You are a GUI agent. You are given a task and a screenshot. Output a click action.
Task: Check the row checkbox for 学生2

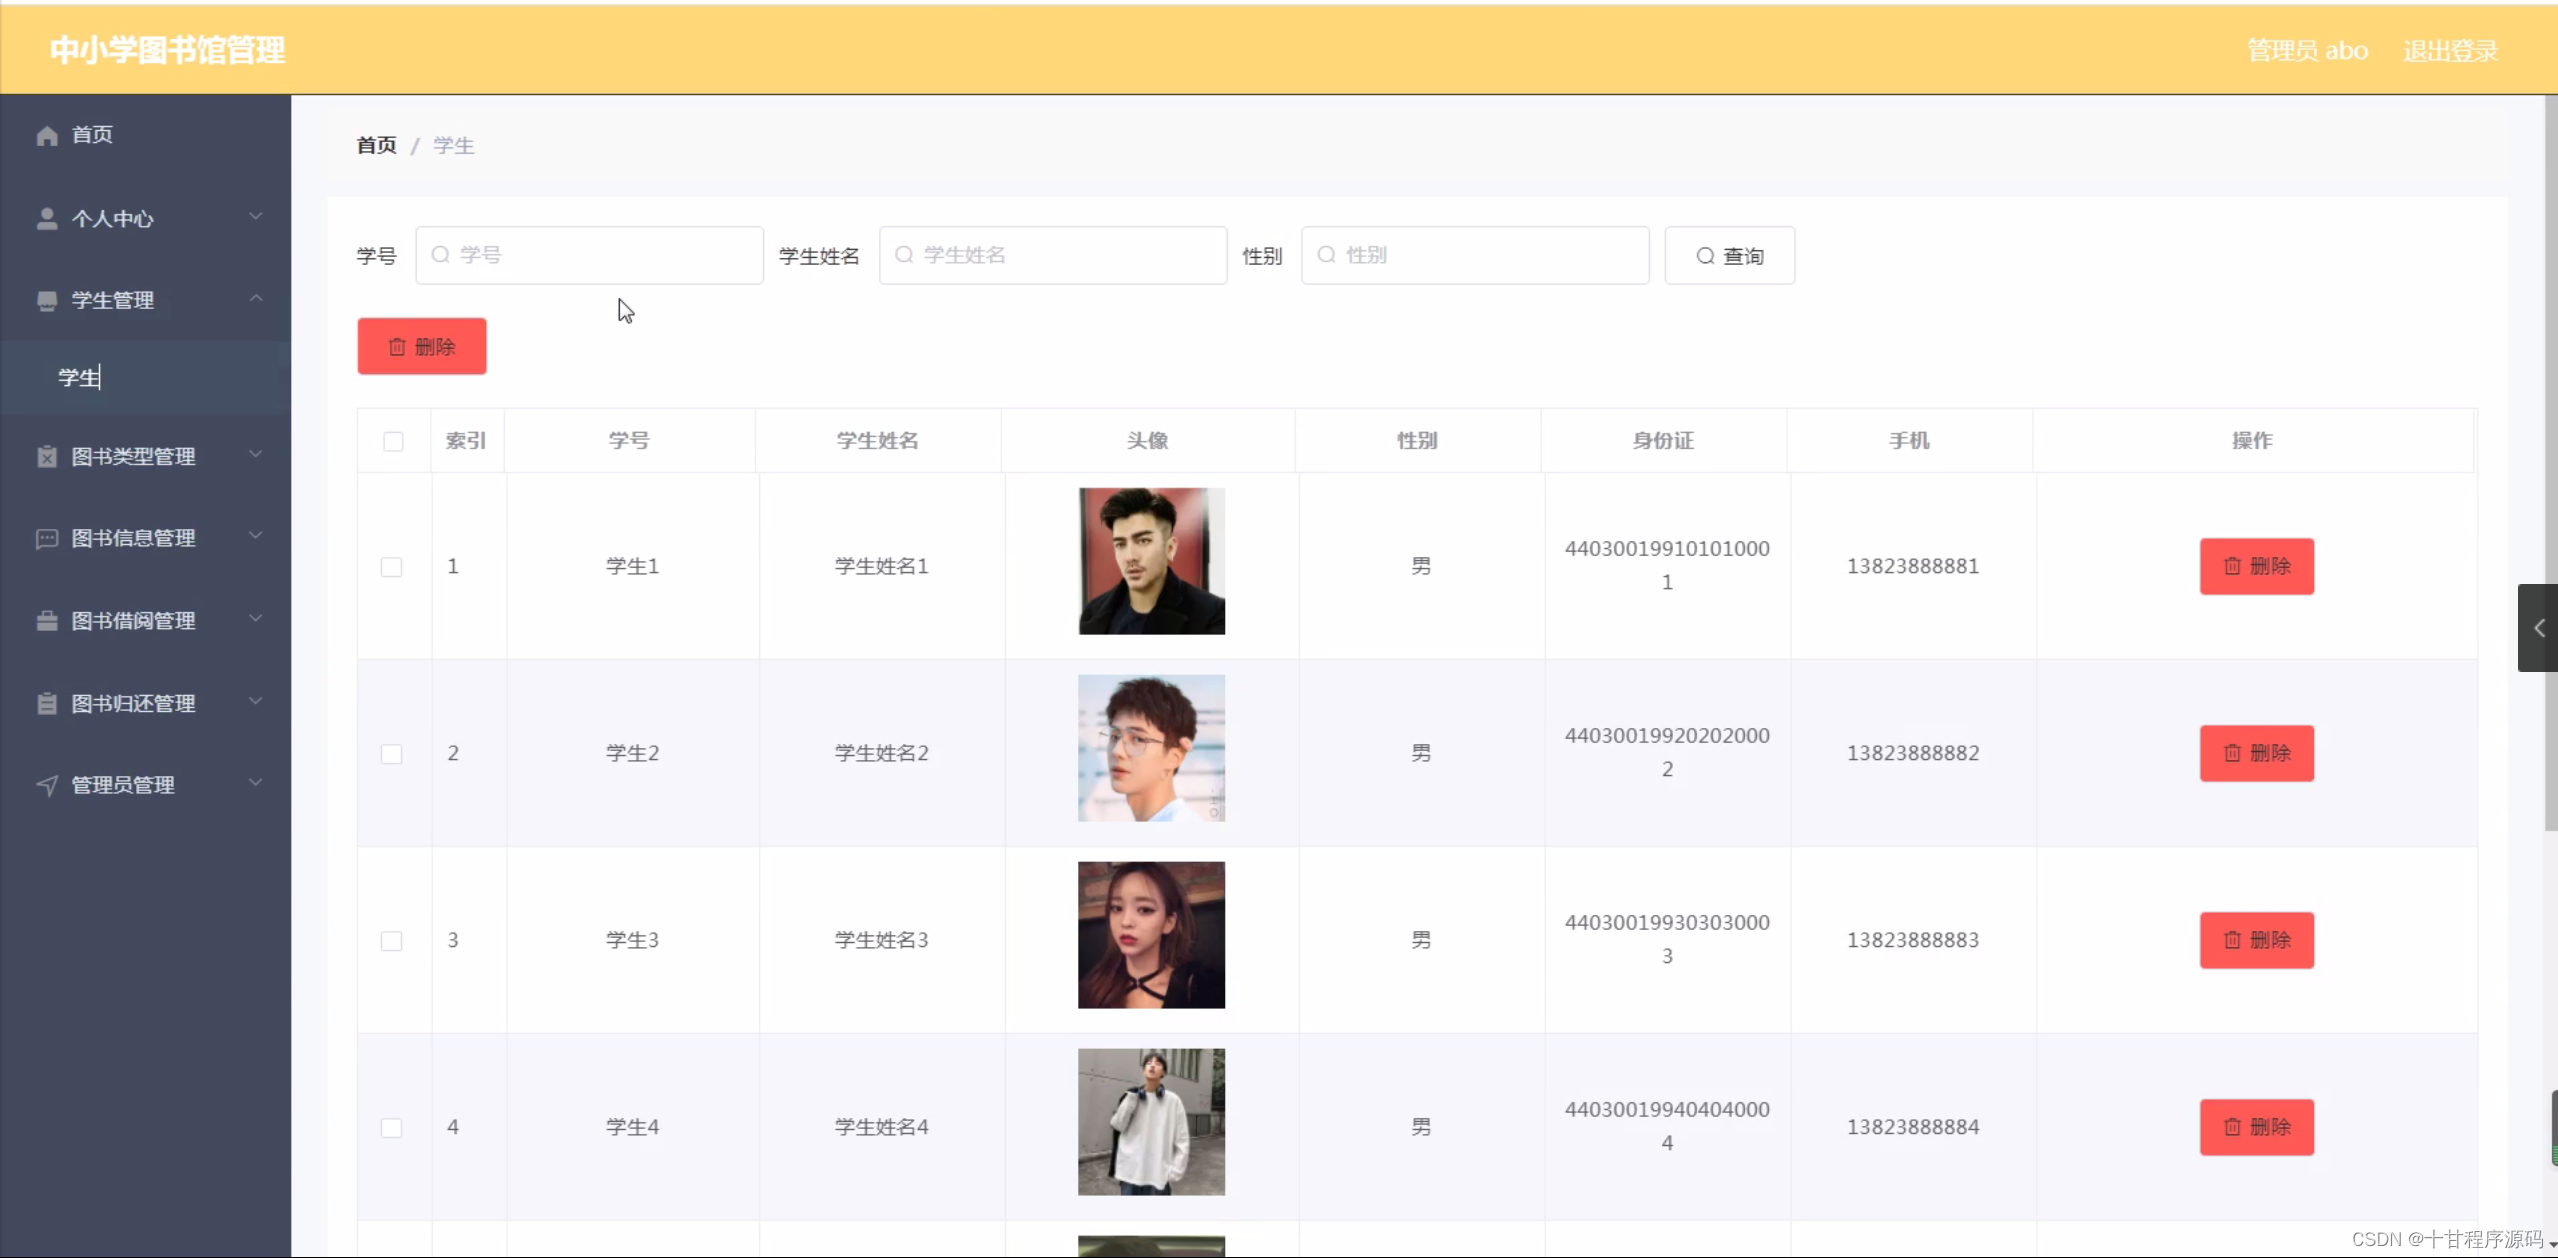[391, 754]
